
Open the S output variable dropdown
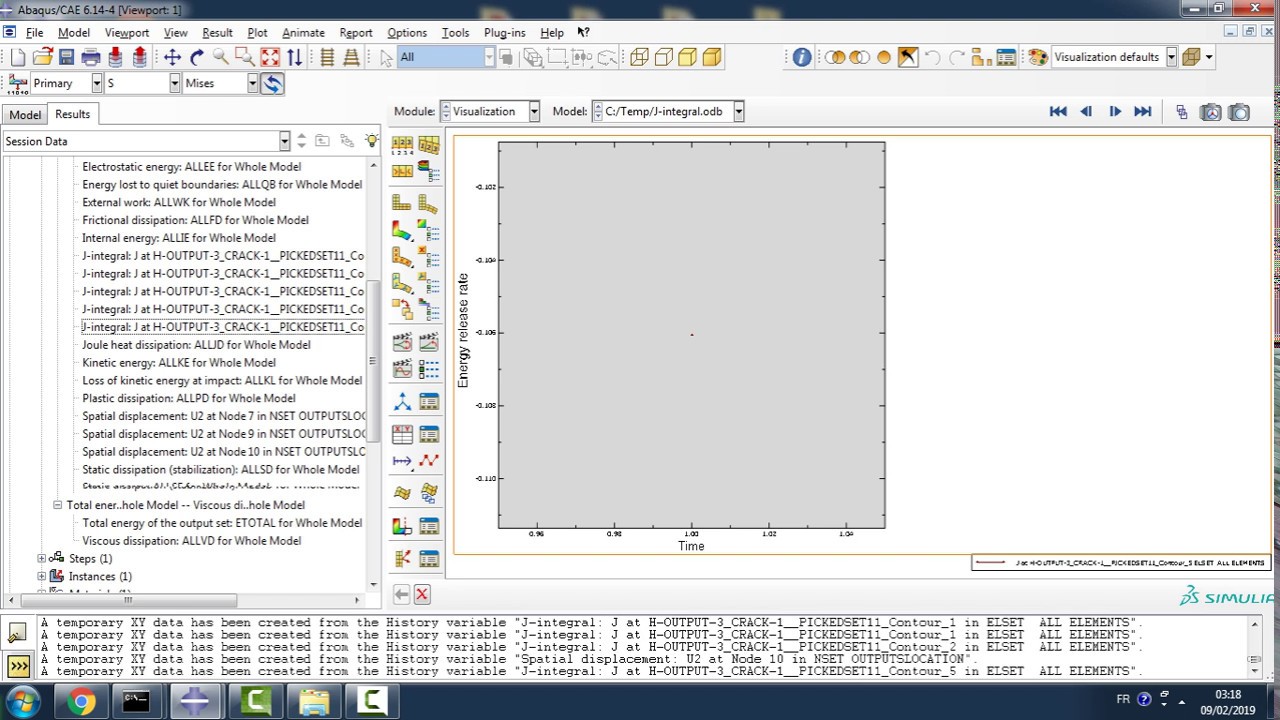tap(175, 83)
